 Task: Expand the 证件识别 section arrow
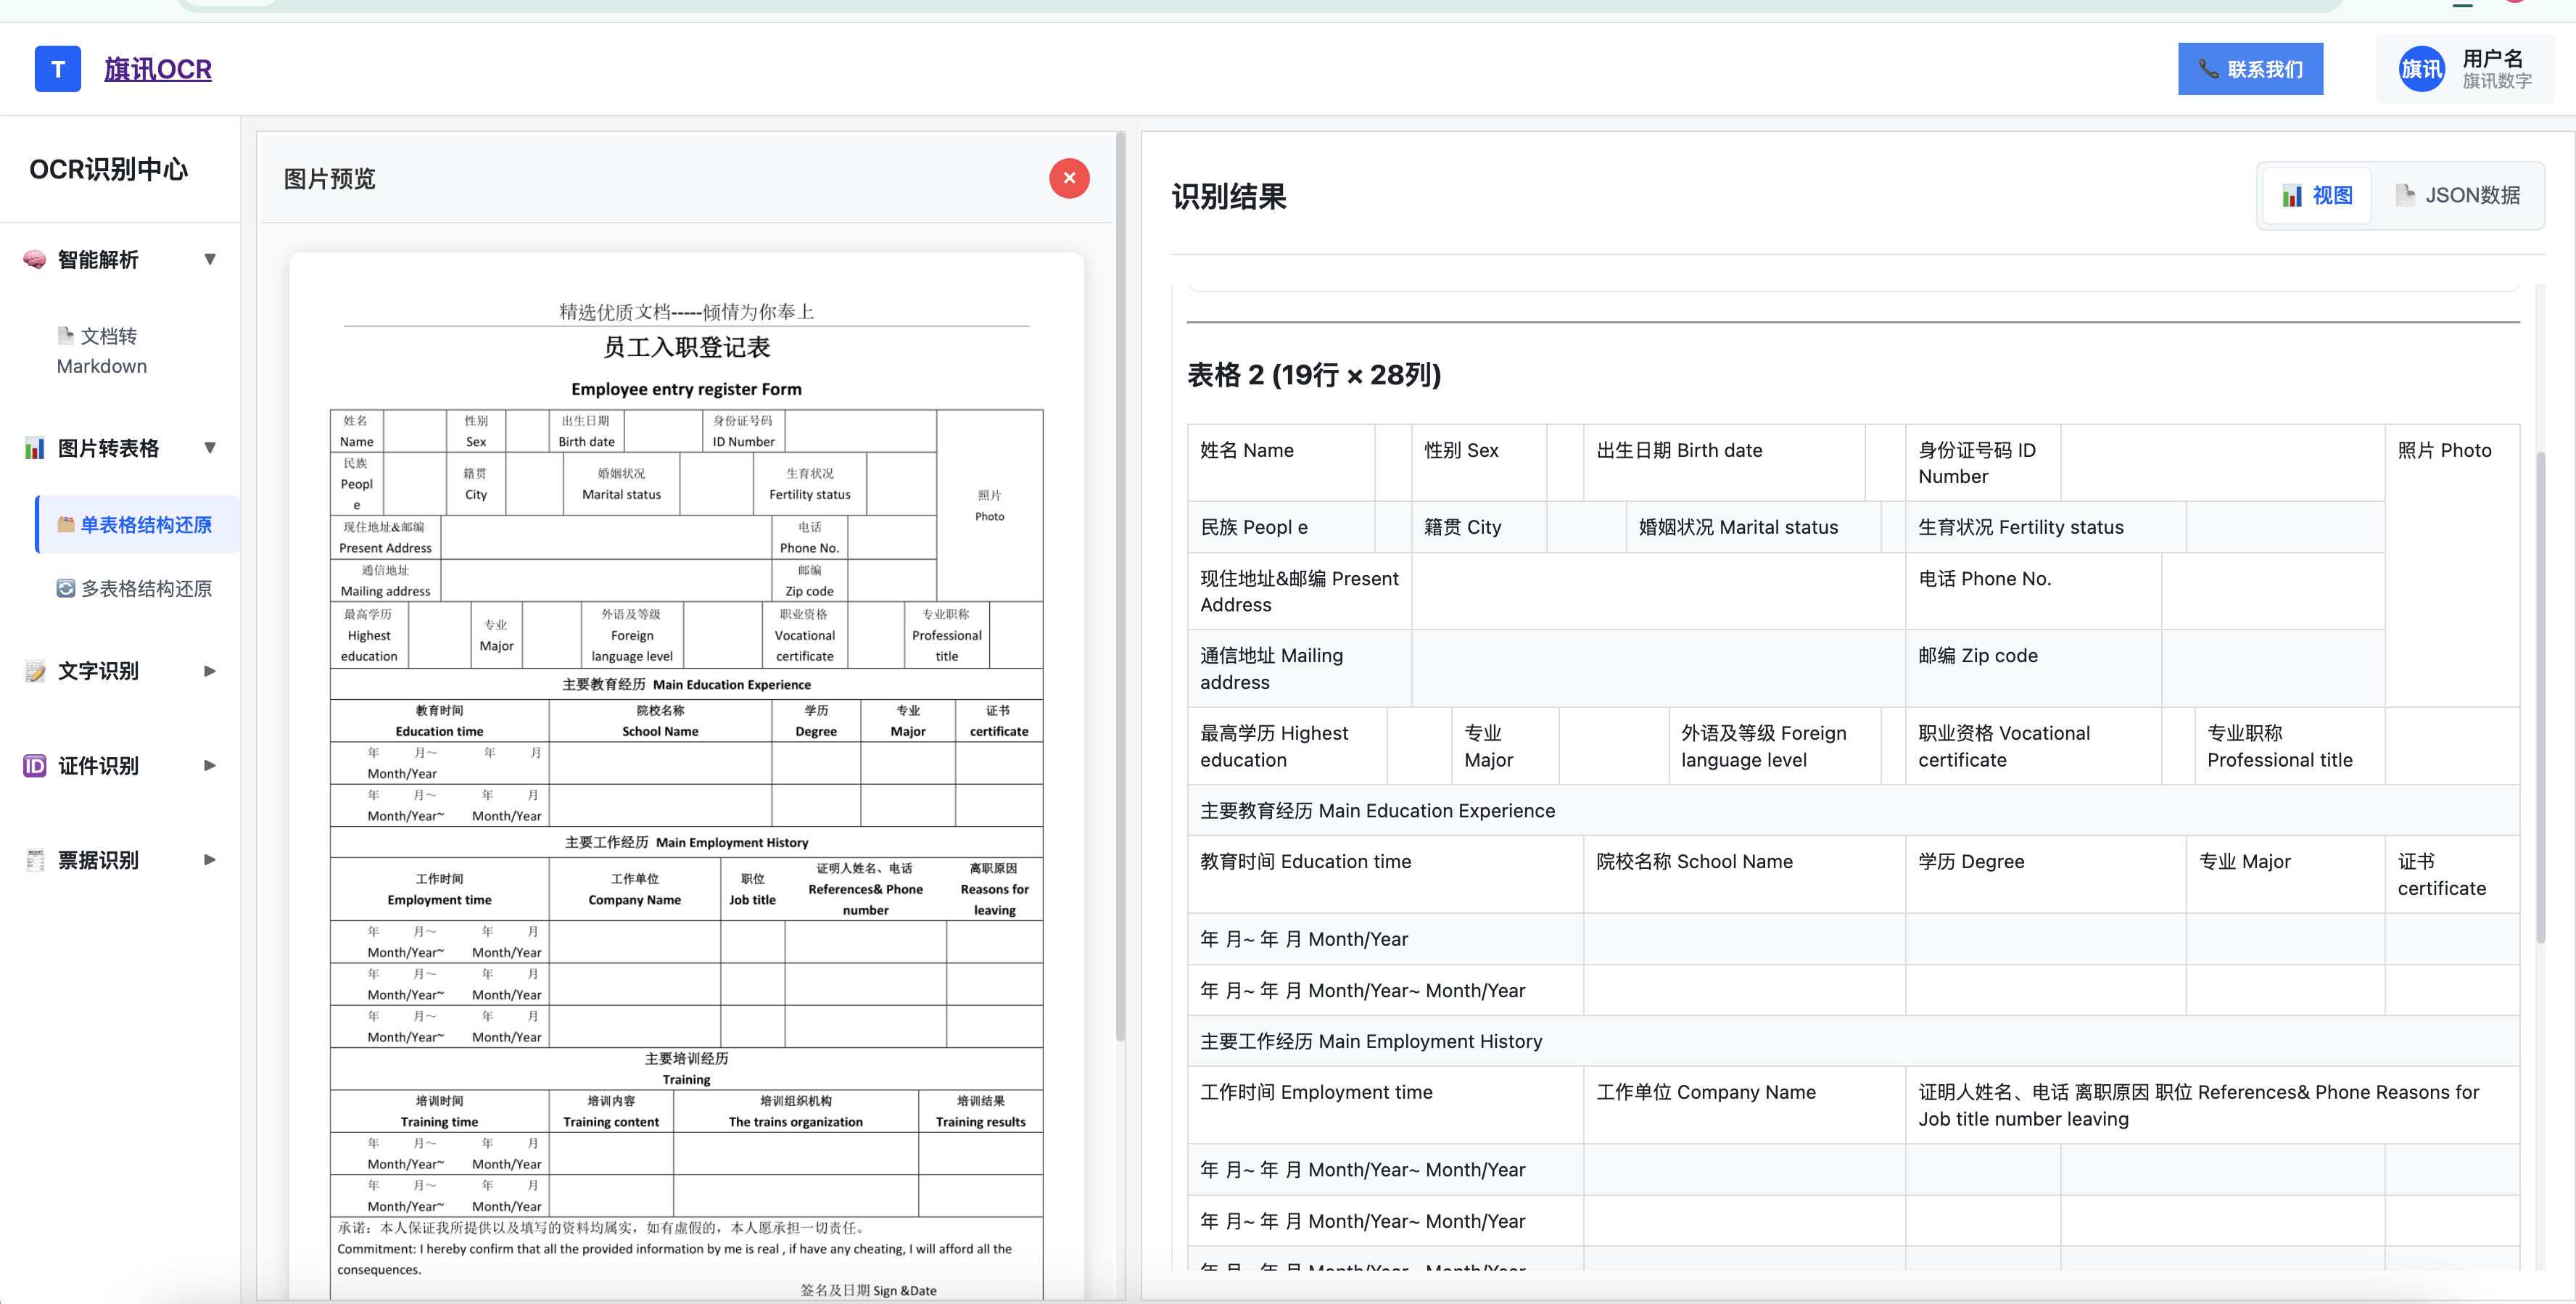pos(210,766)
